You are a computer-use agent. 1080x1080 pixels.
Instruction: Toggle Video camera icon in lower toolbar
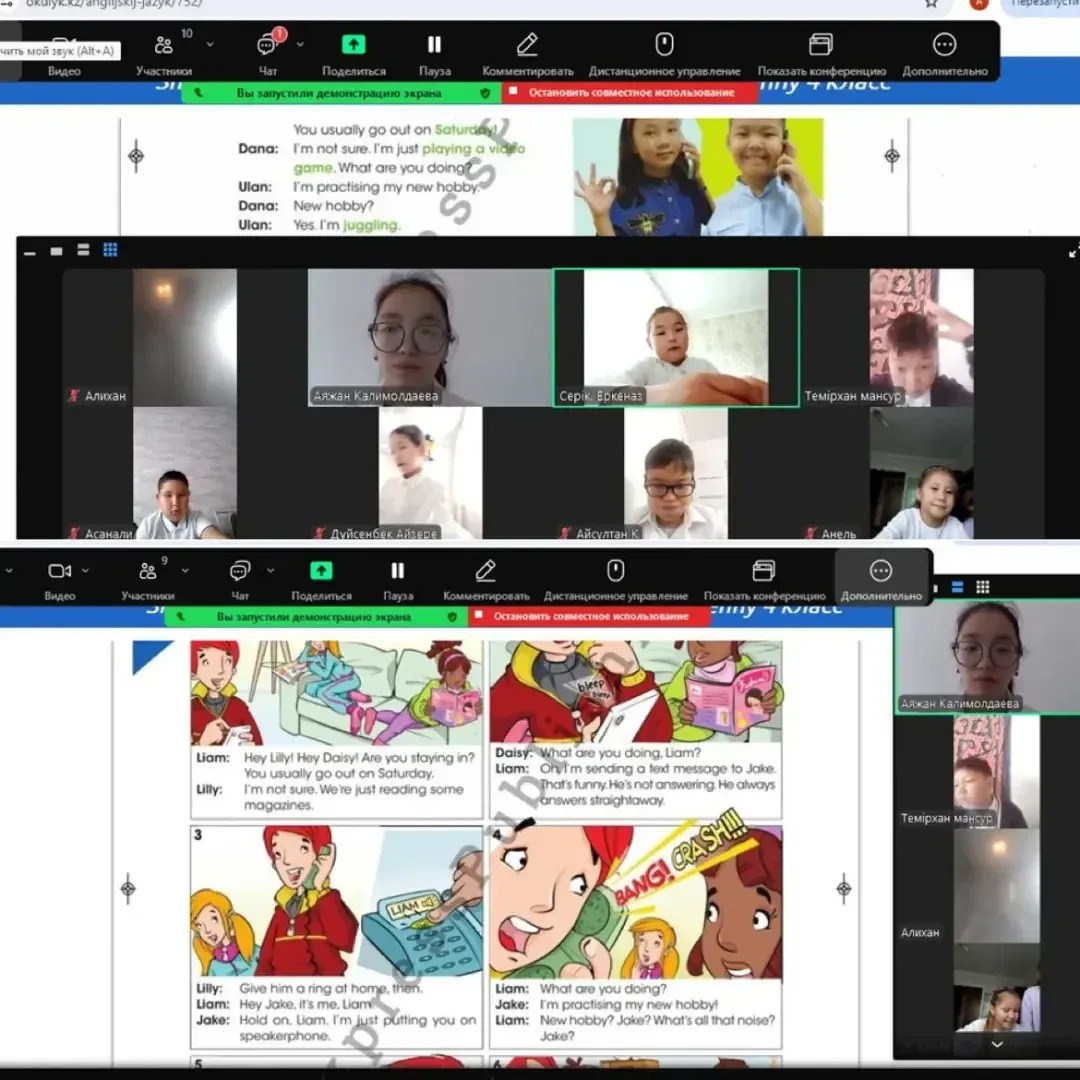[59, 571]
